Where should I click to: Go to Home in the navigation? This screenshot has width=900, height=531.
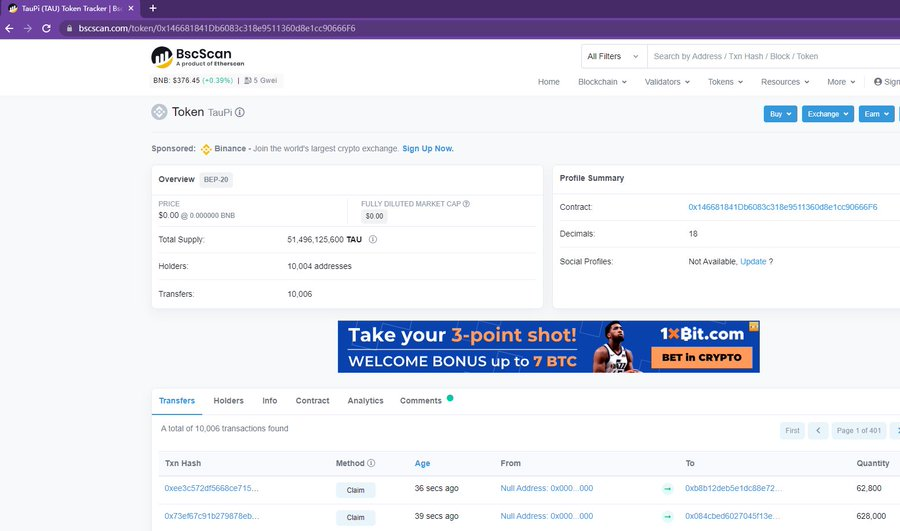(549, 82)
